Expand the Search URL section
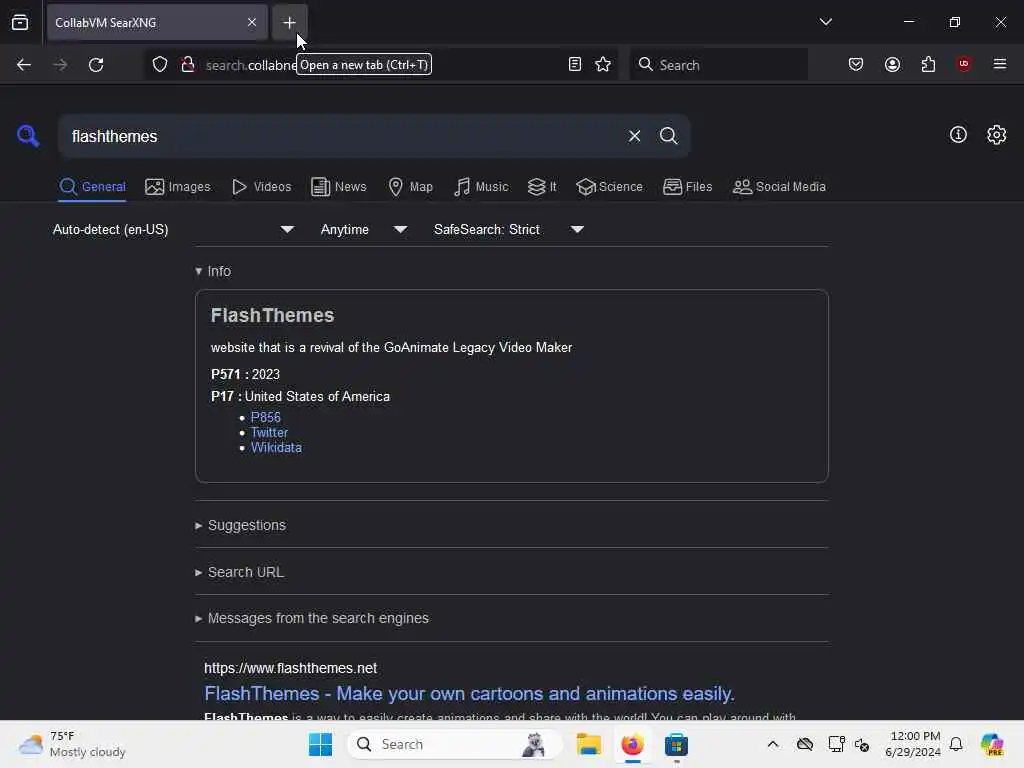The width and height of the screenshot is (1024, 768). (240, 572)
